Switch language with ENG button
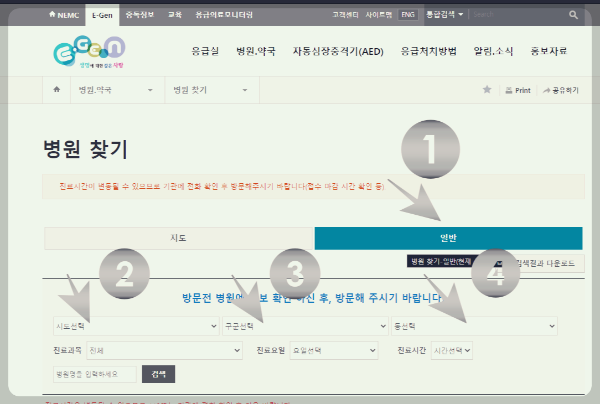 pyautogui.click(x=408, y=15)
